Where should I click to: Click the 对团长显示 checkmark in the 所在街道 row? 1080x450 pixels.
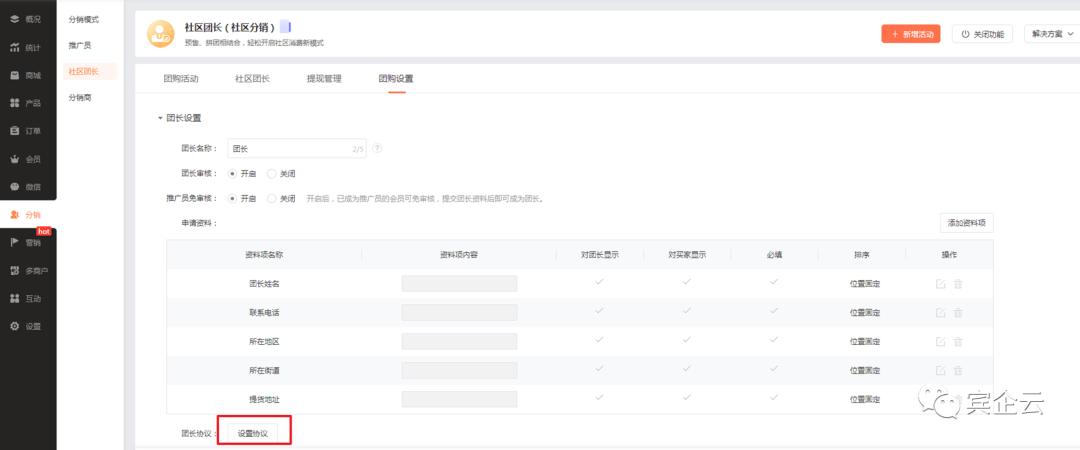(x=600, y=369)
